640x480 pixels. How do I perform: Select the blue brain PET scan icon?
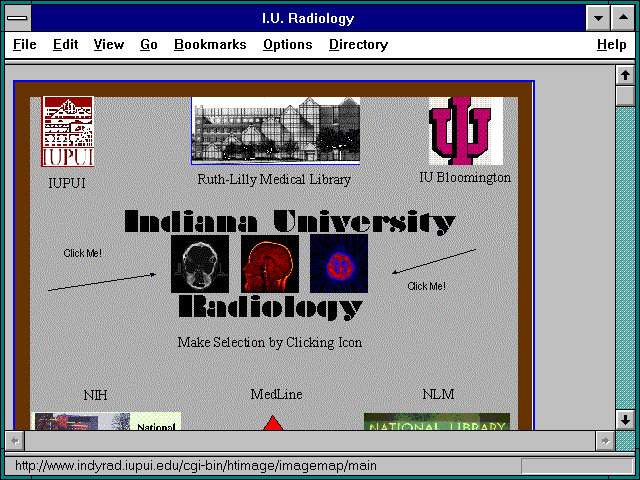(x=339, y=264)
